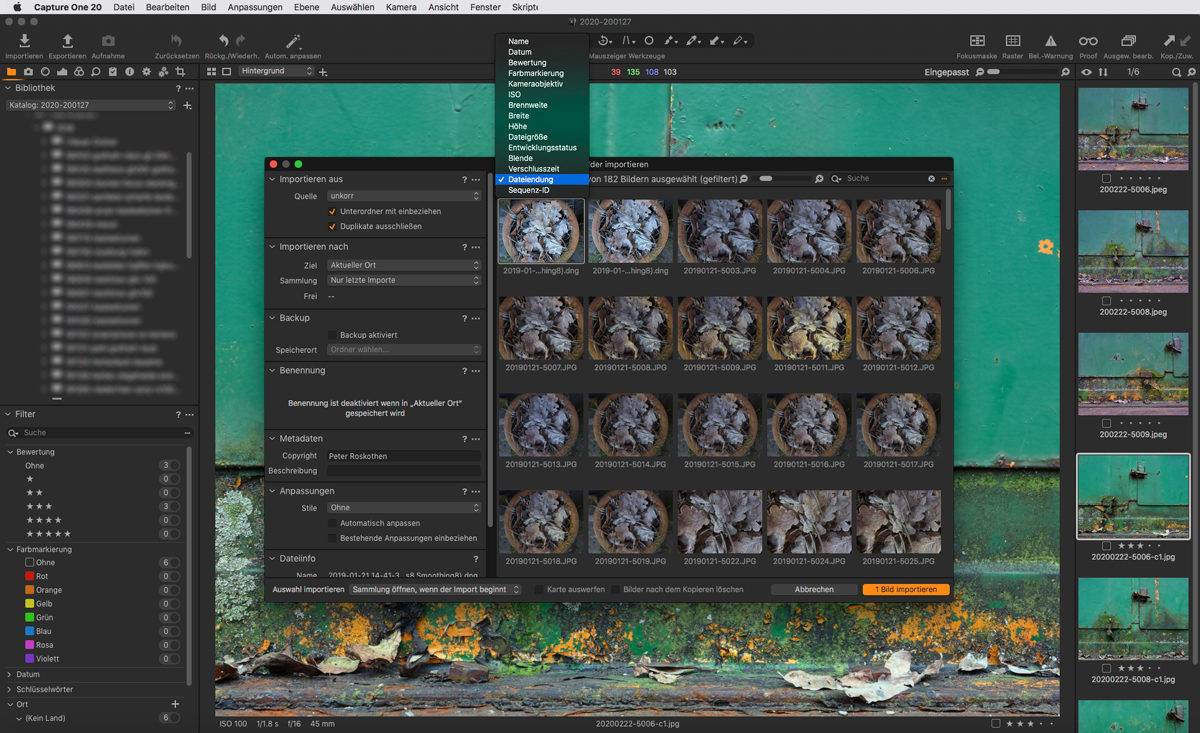Open the Apple menu
Screen dimensions: 1200x733
coord(17,7)
